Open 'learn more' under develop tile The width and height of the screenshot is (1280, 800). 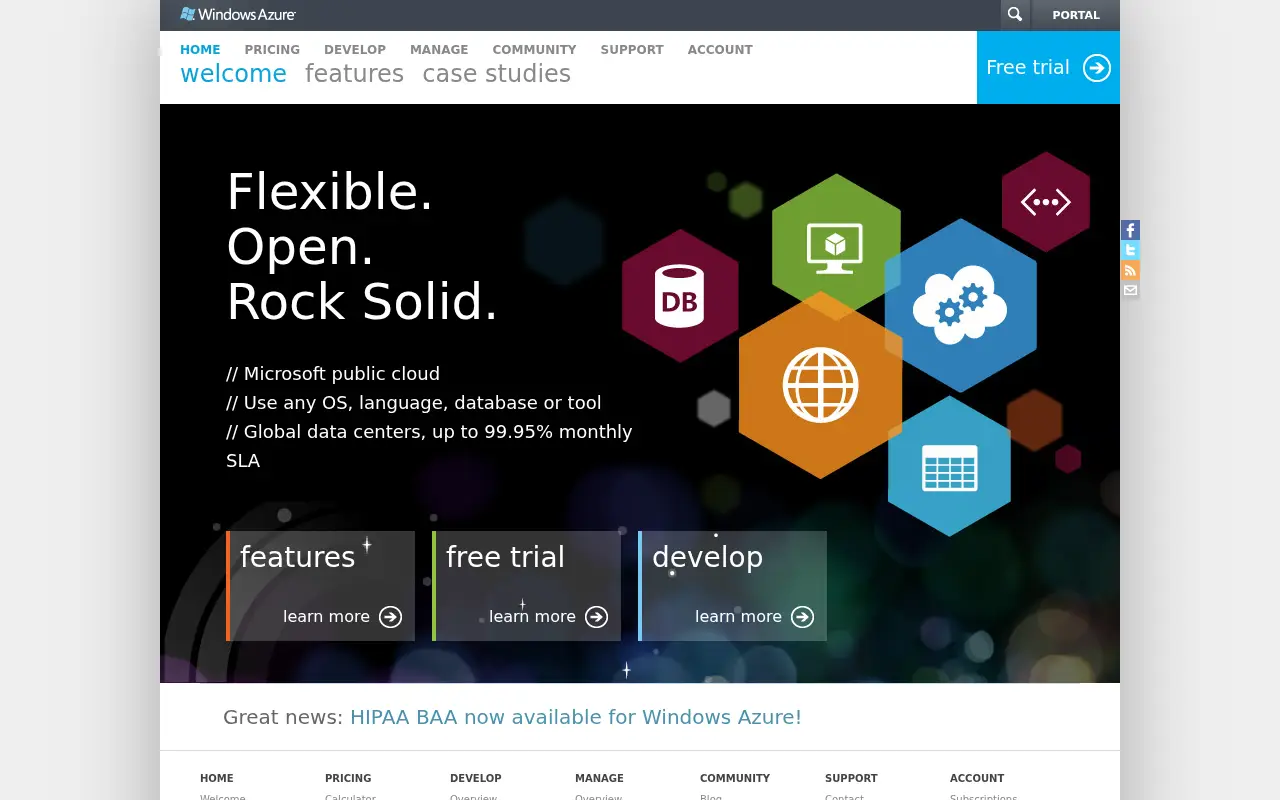click(738, 617)
